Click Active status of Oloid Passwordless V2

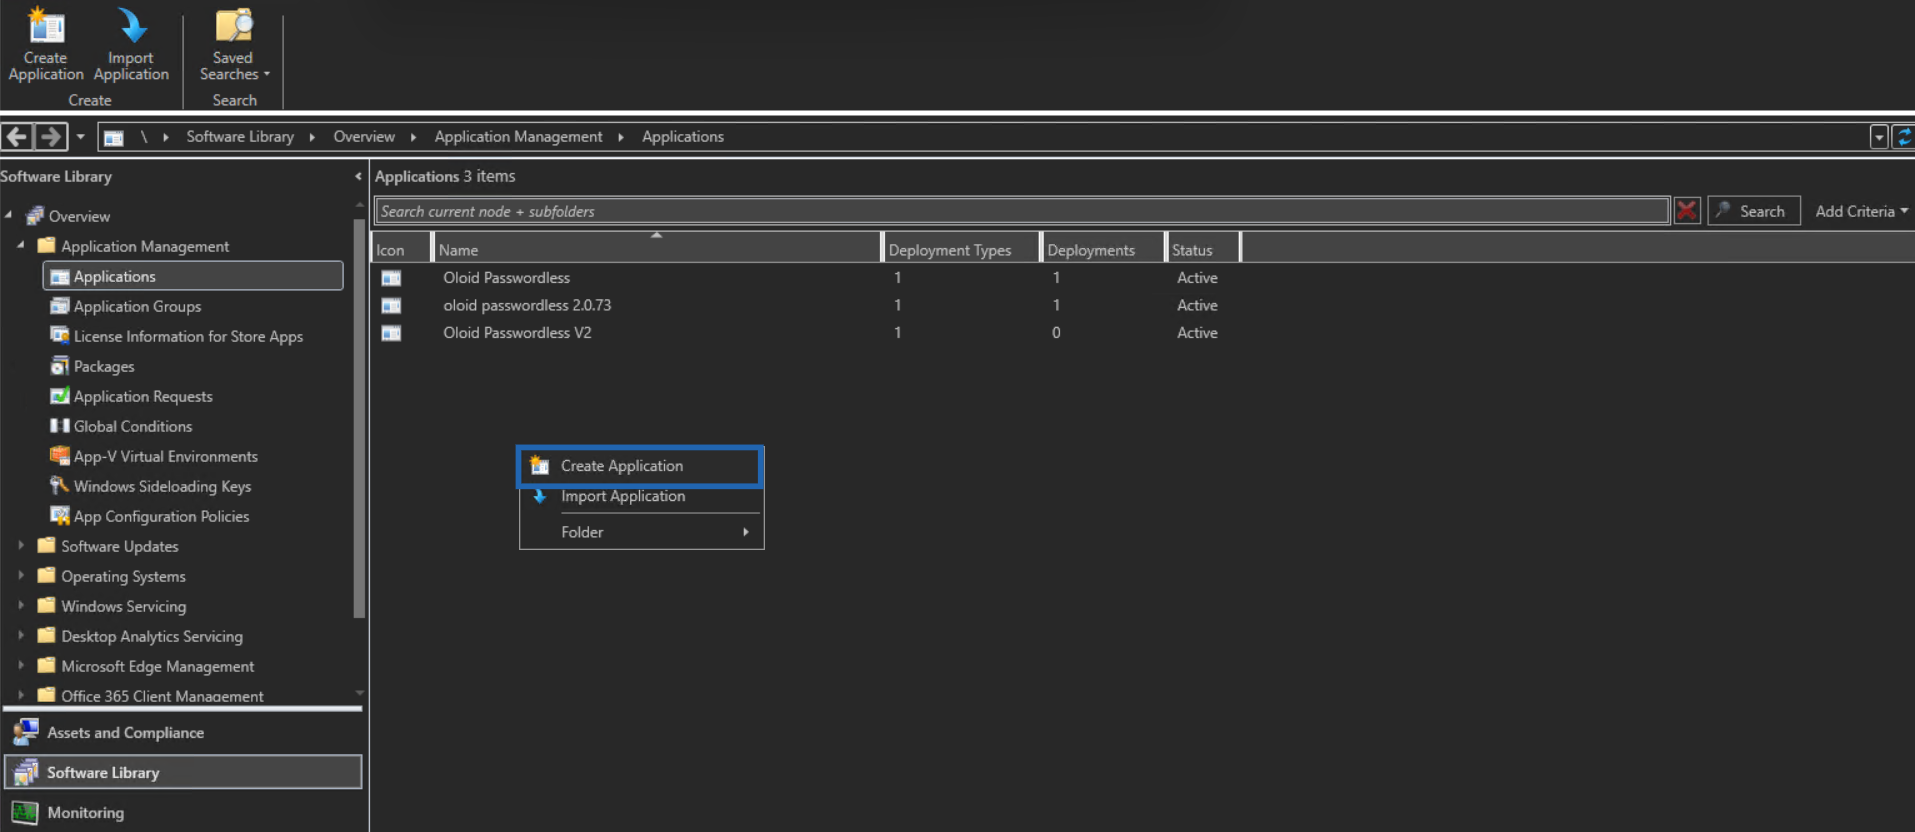1197,333
